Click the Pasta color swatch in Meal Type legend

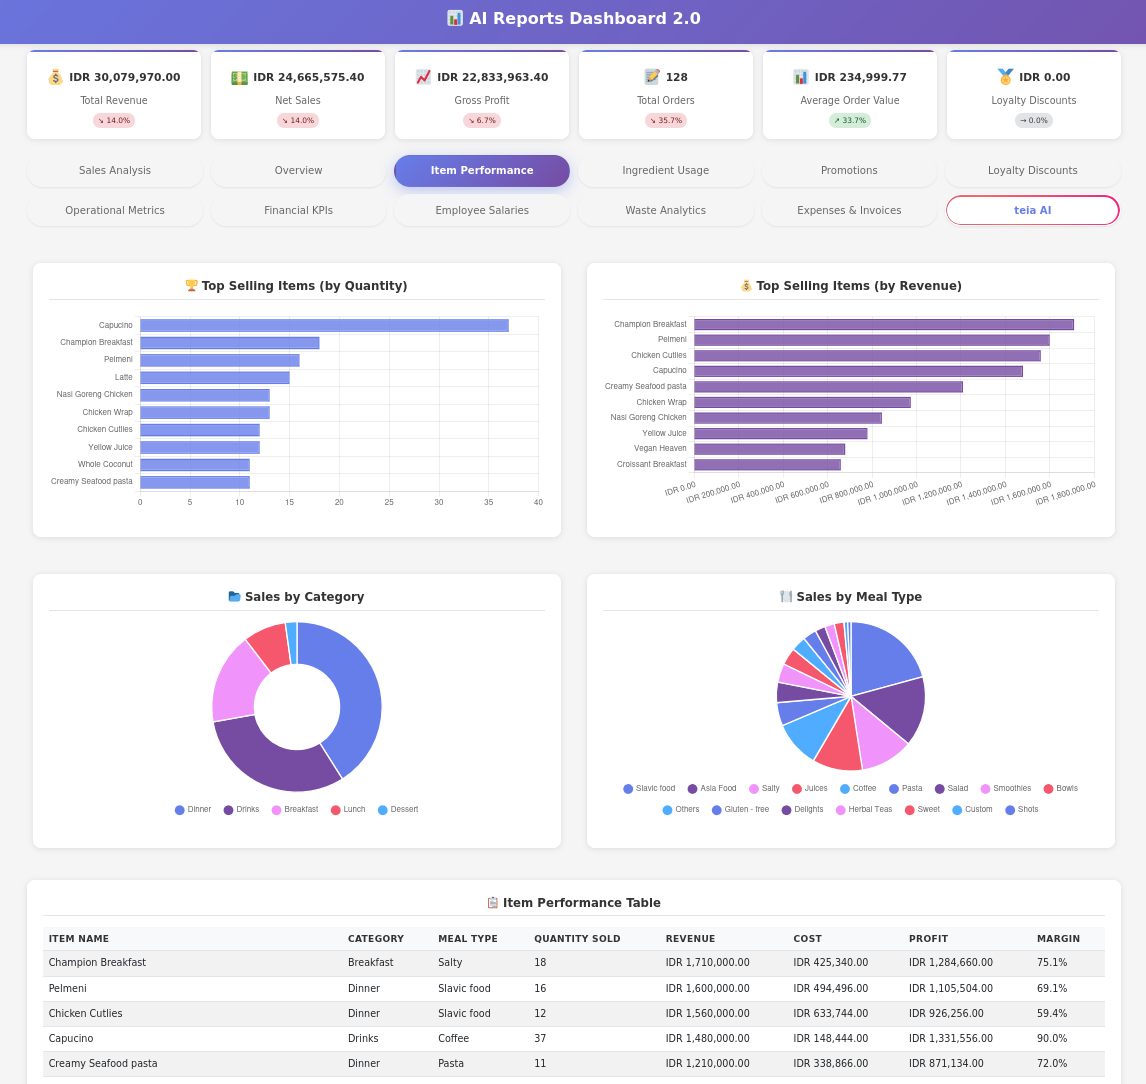point(894,789)
